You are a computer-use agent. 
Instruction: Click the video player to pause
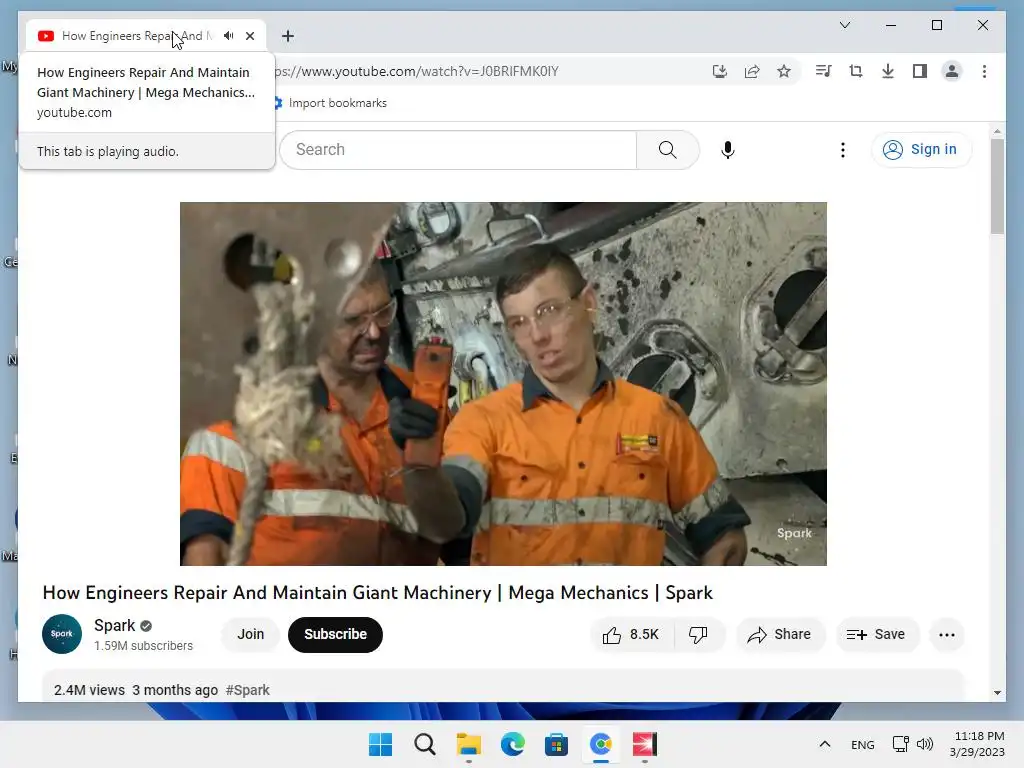pos(503,383)
